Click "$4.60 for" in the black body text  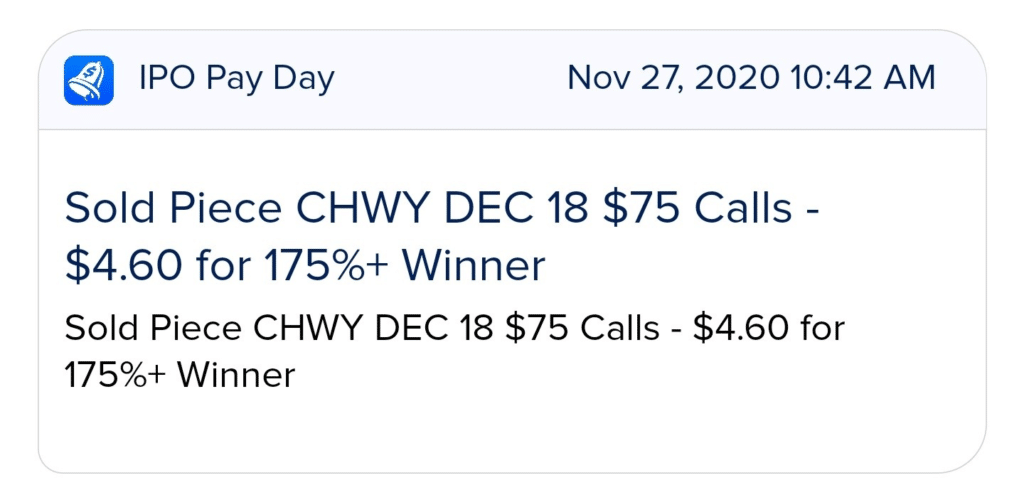[x=769, y=328]
